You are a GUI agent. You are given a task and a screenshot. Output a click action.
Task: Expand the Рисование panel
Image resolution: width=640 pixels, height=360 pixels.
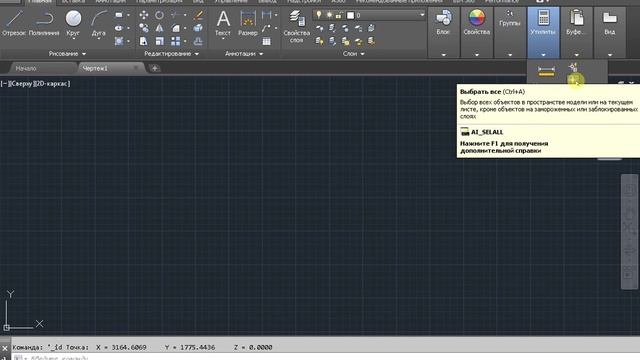67,53
